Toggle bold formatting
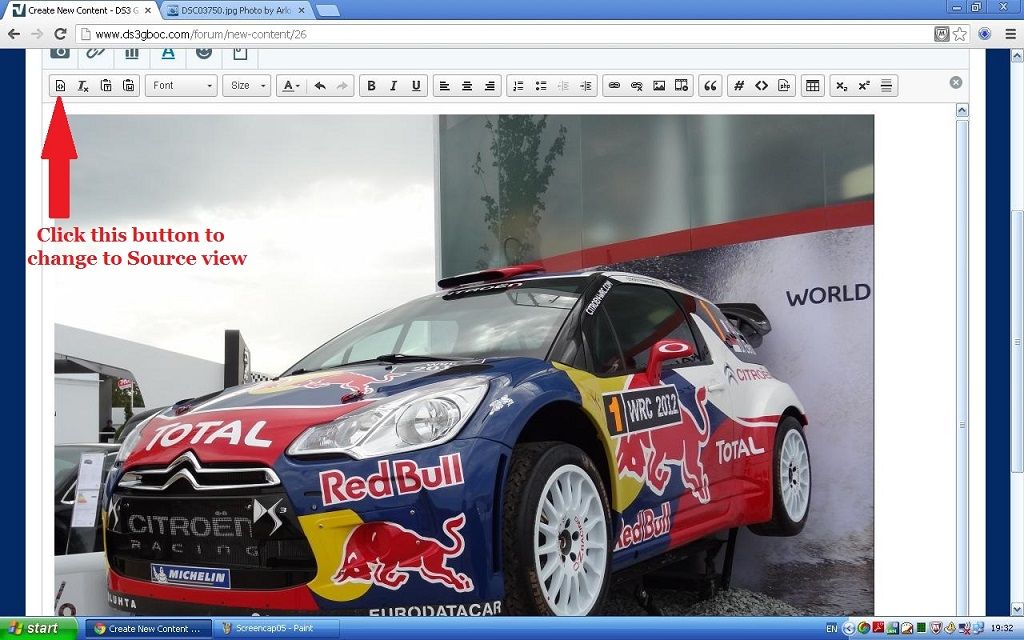This screenshot has width=1024, height=640. [371, 86]
